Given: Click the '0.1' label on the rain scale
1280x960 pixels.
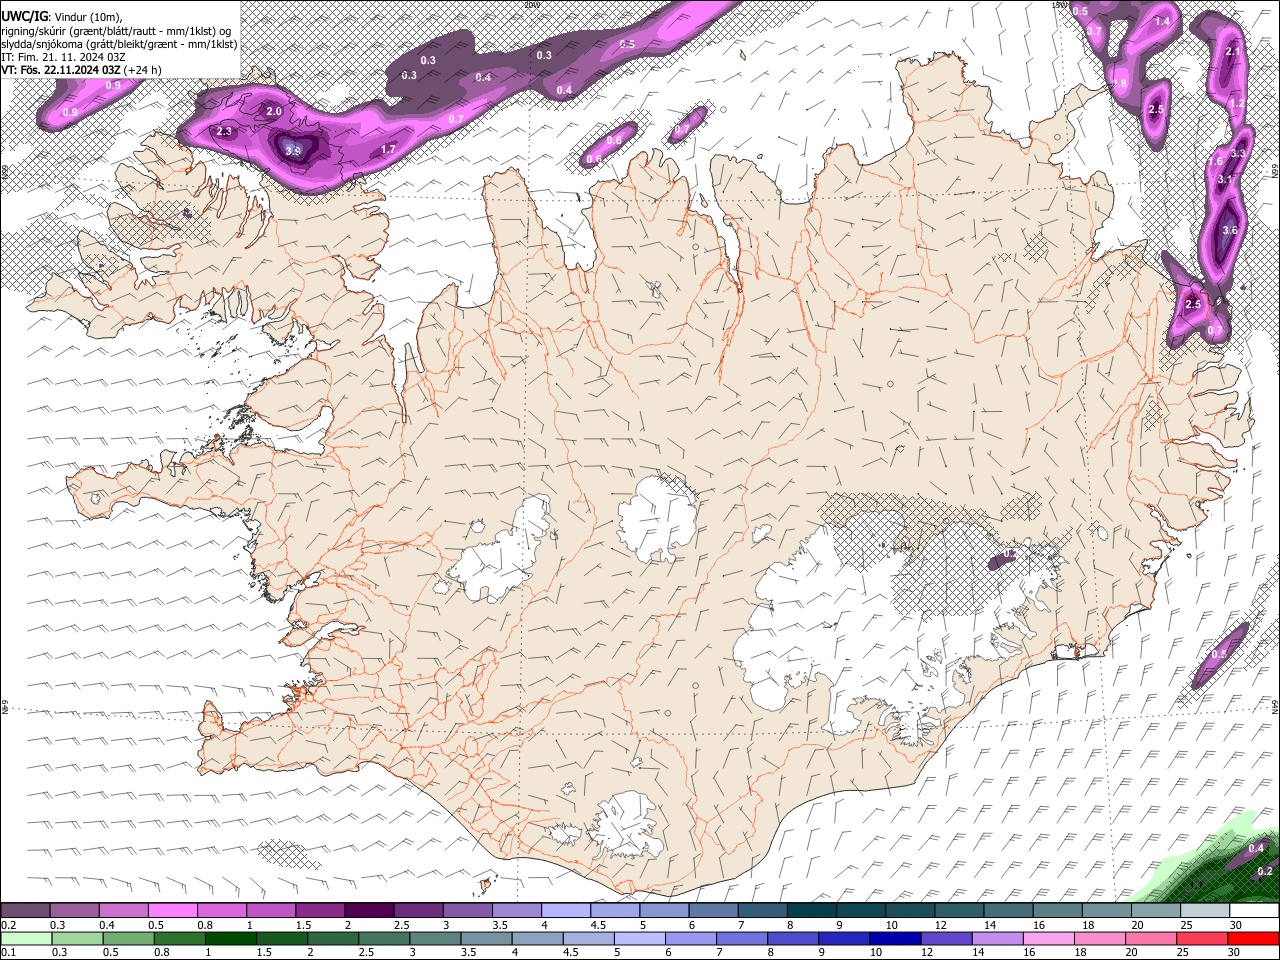Looking at the screenshot, I should (x=10, y=953).
